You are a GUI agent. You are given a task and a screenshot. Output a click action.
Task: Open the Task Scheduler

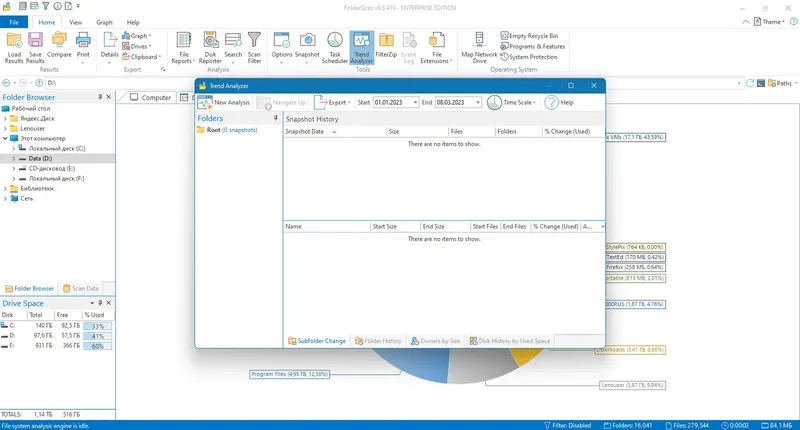point(335,47)
